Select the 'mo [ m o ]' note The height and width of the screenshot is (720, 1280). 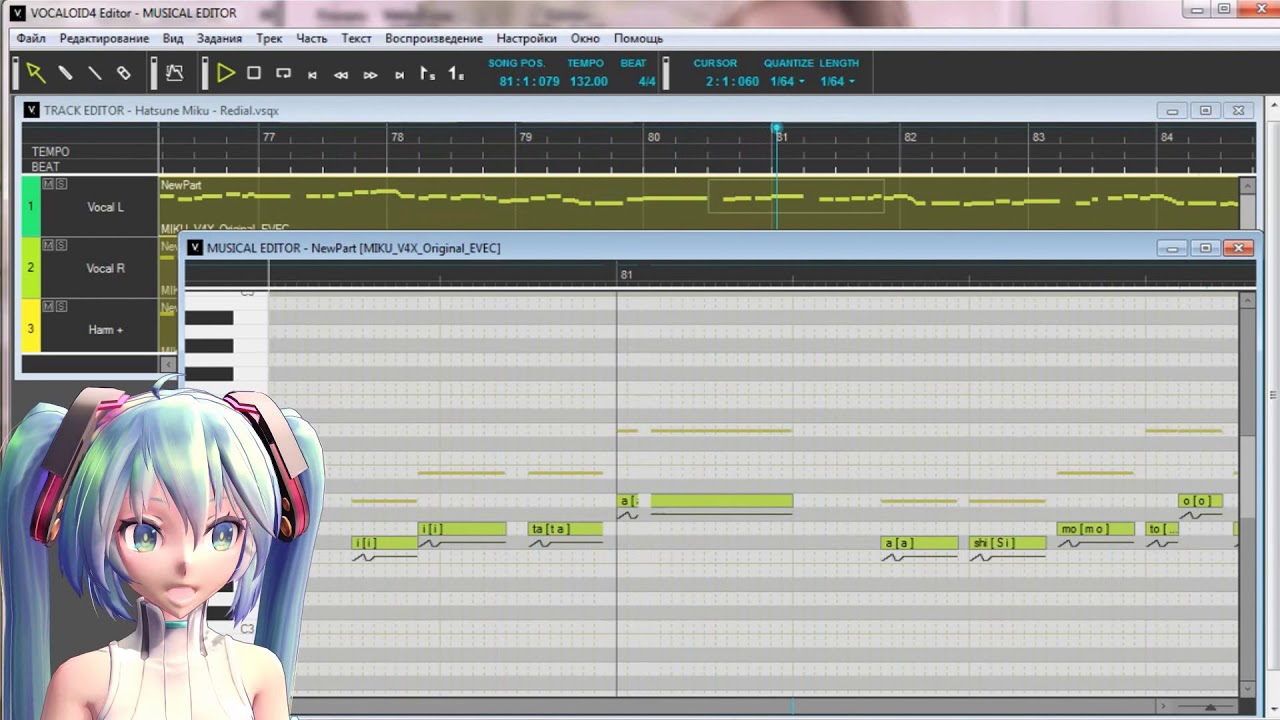click(1096, 529)
